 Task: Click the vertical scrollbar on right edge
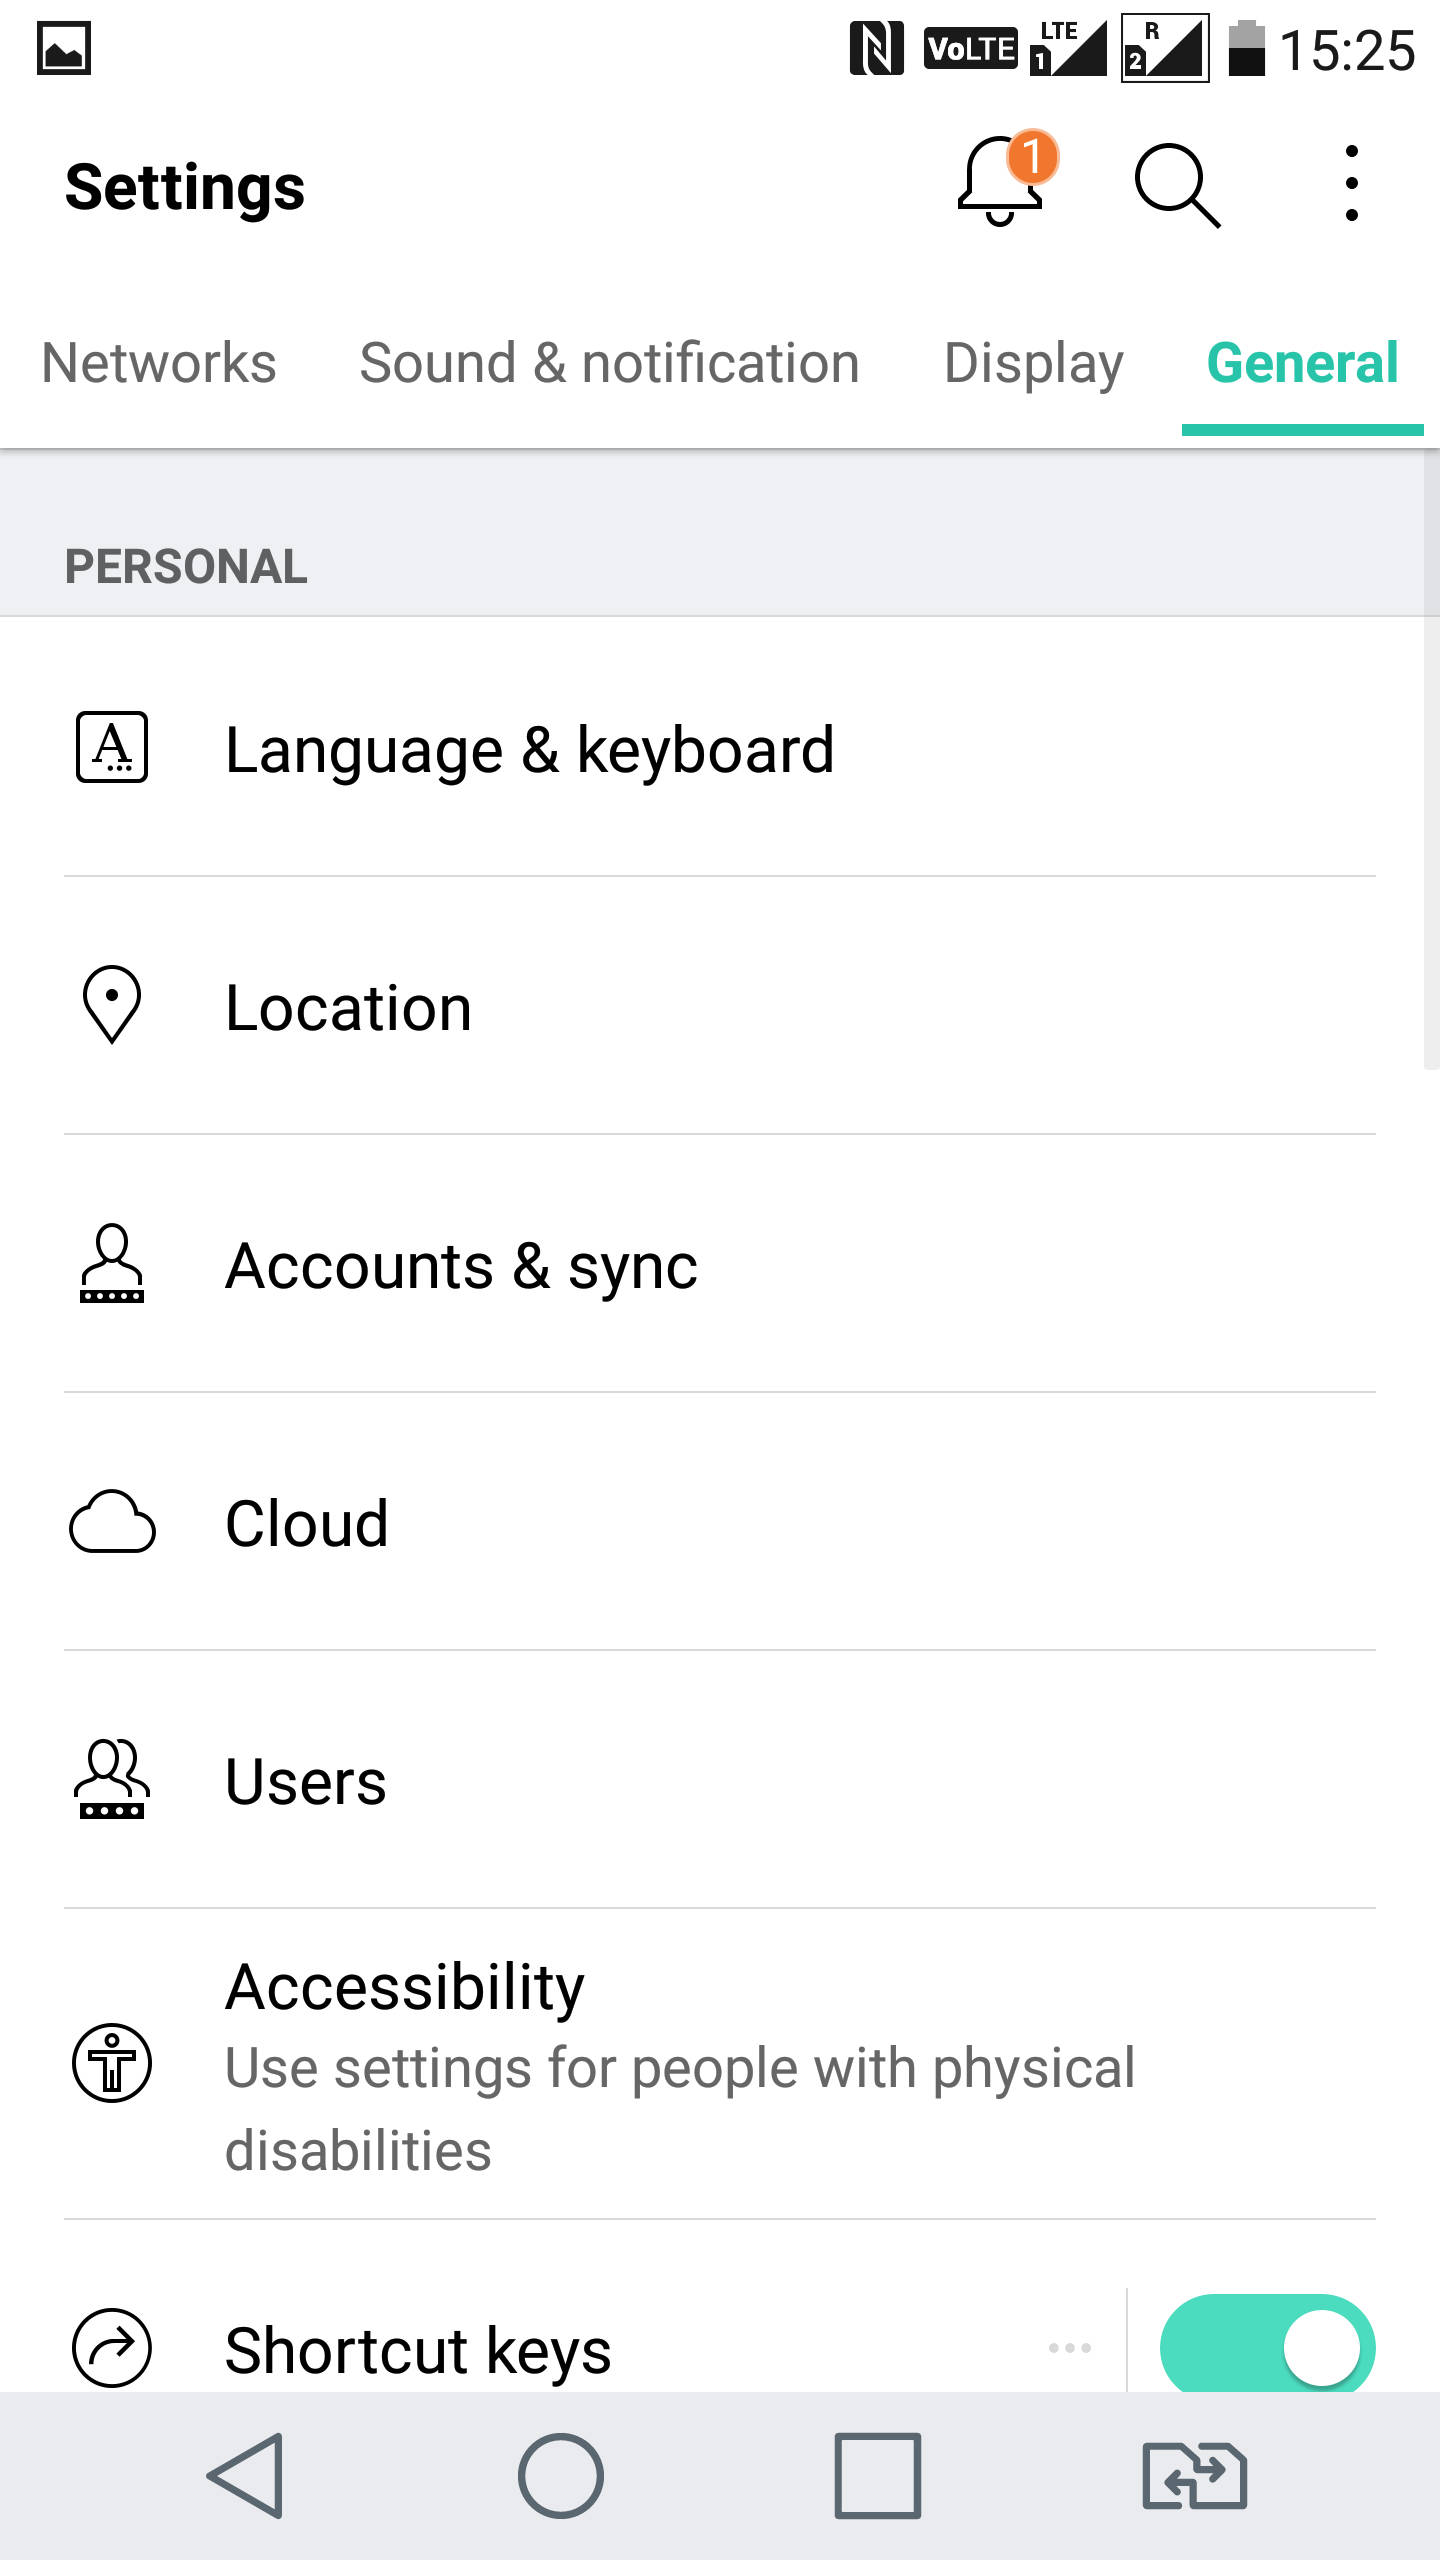coord(1431,760)
